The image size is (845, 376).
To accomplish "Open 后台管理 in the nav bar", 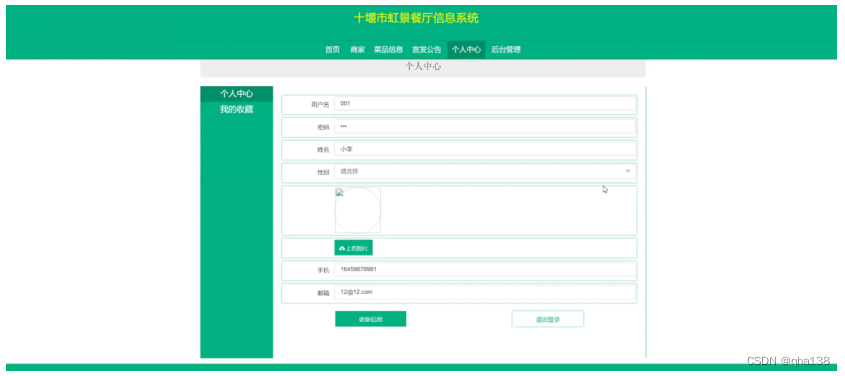I will coord(506,50).
